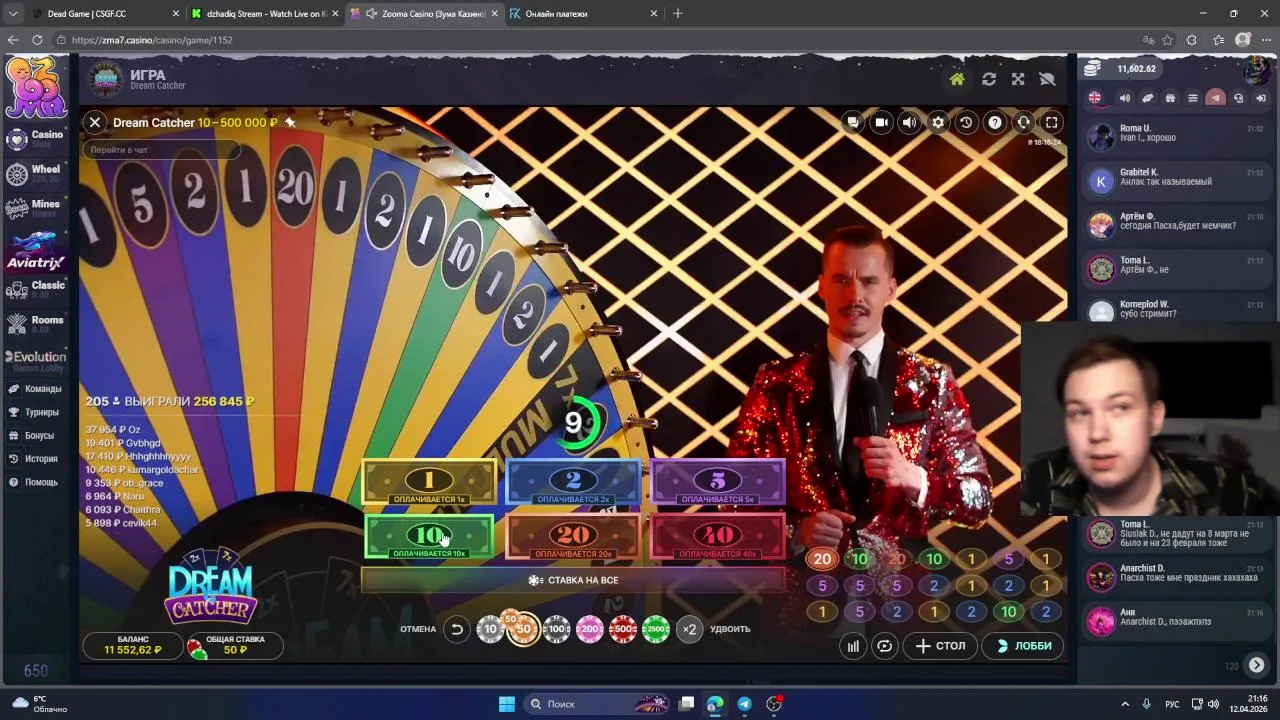Toggle the video camera stream icon
The width and height of the screenshot is (1280, 720).
coord(881,122)
